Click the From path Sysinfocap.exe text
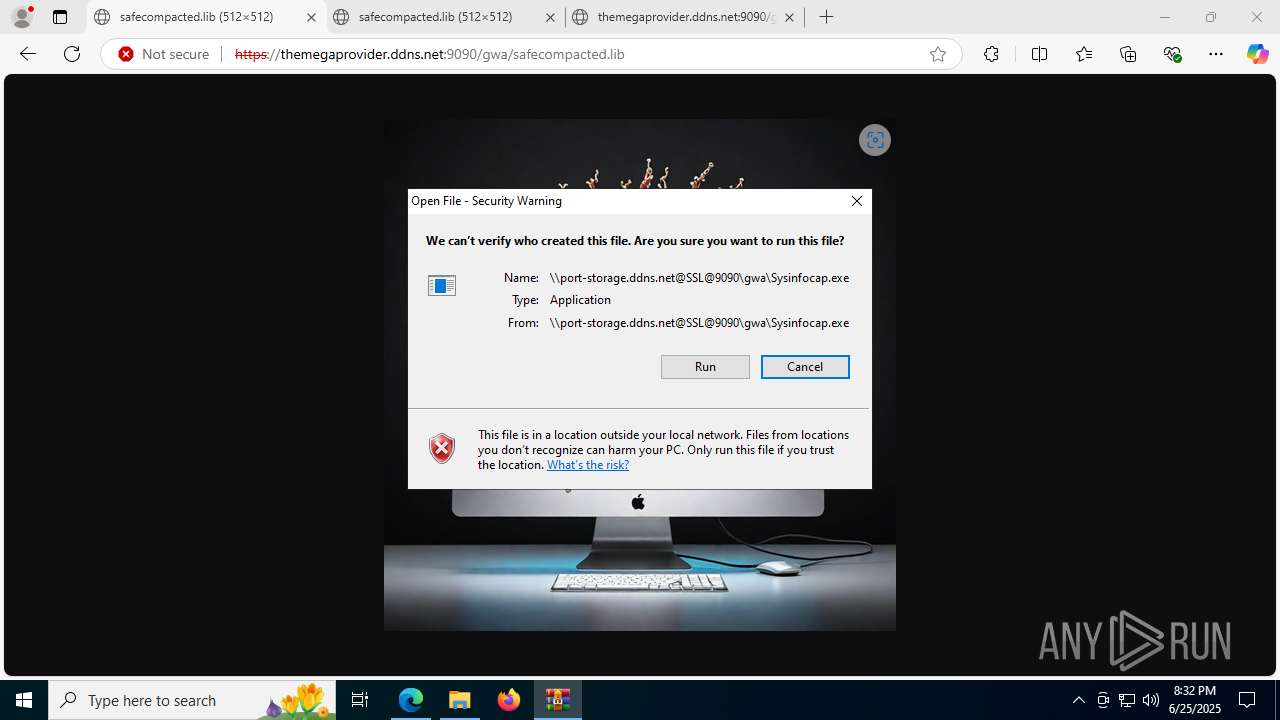Screen dimensions: 1280x720 699,323
